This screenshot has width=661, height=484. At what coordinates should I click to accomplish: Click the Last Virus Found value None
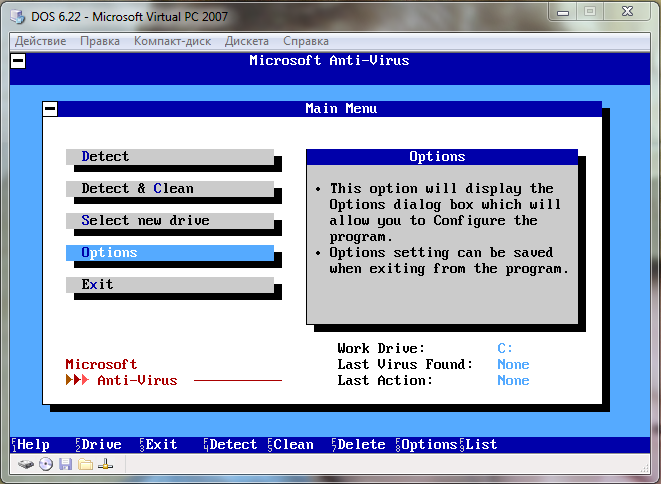(513, 364)
